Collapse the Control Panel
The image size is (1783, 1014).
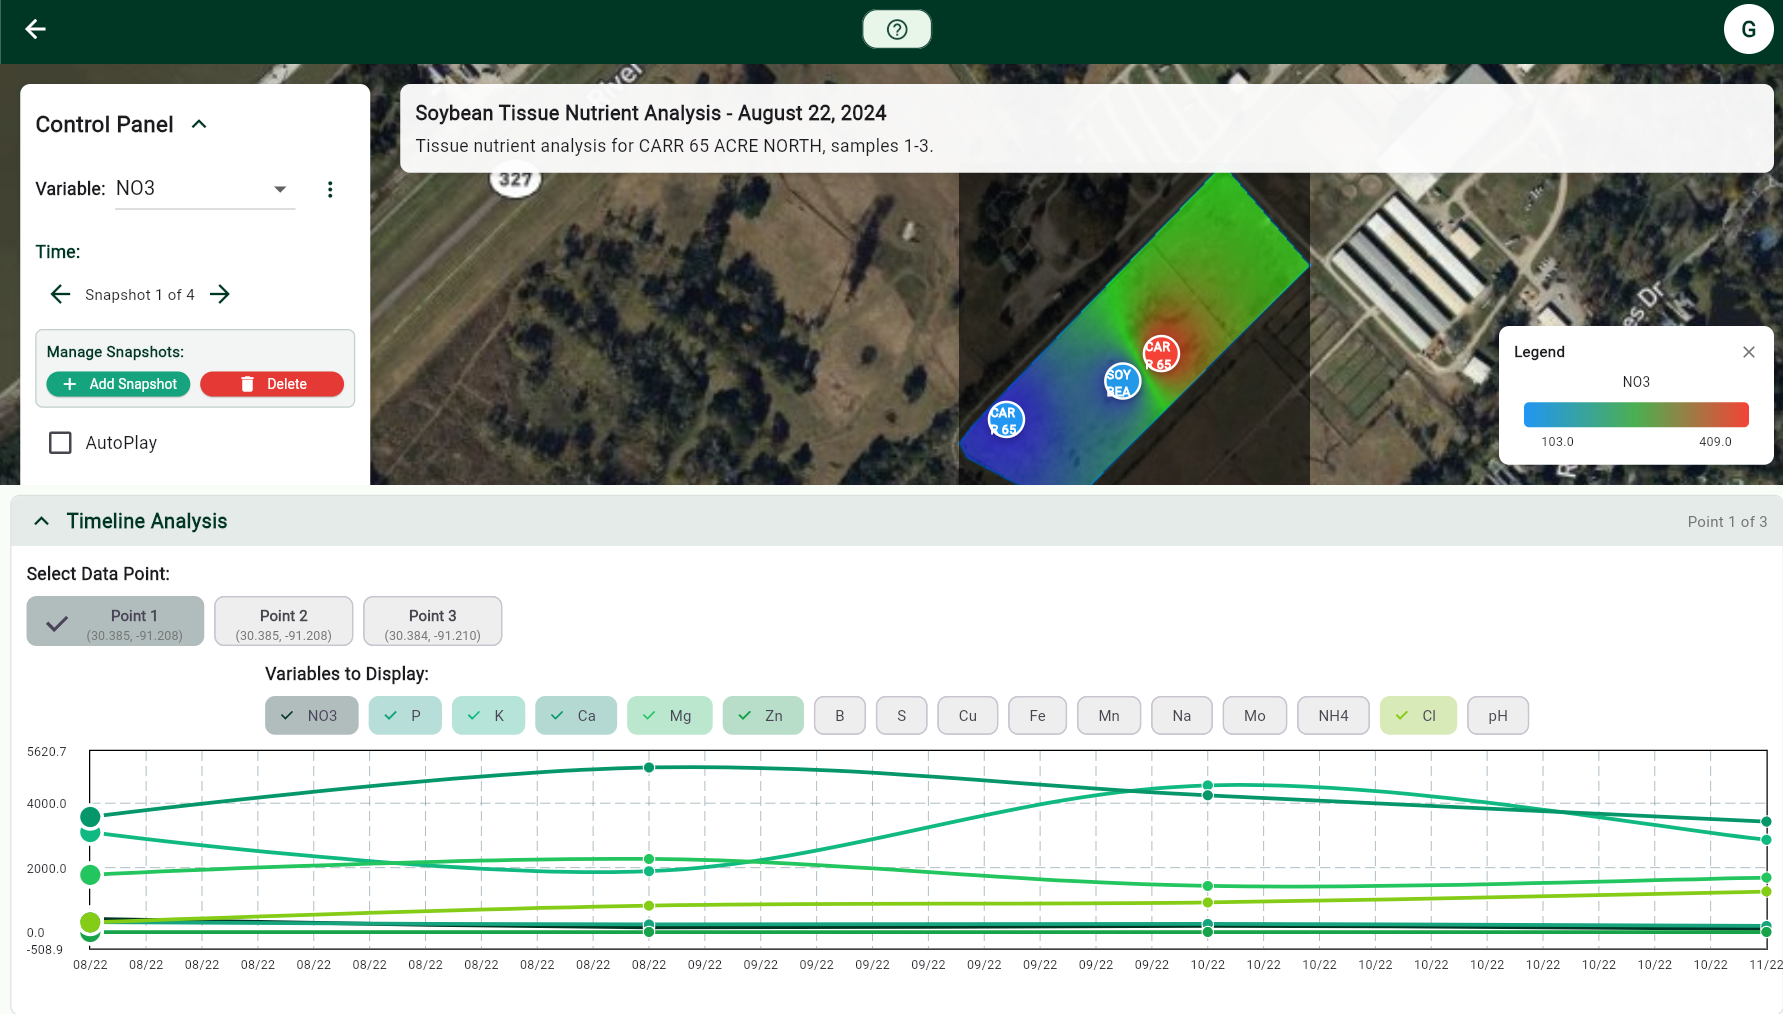[x=199, y=124]
